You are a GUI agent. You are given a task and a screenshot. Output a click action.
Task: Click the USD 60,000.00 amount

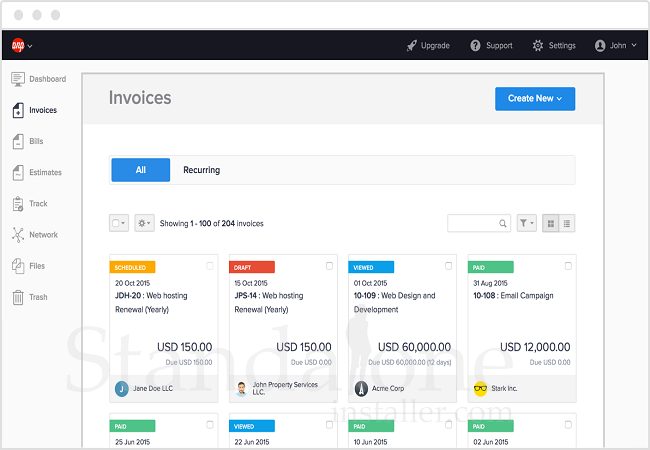click(415, 347)
